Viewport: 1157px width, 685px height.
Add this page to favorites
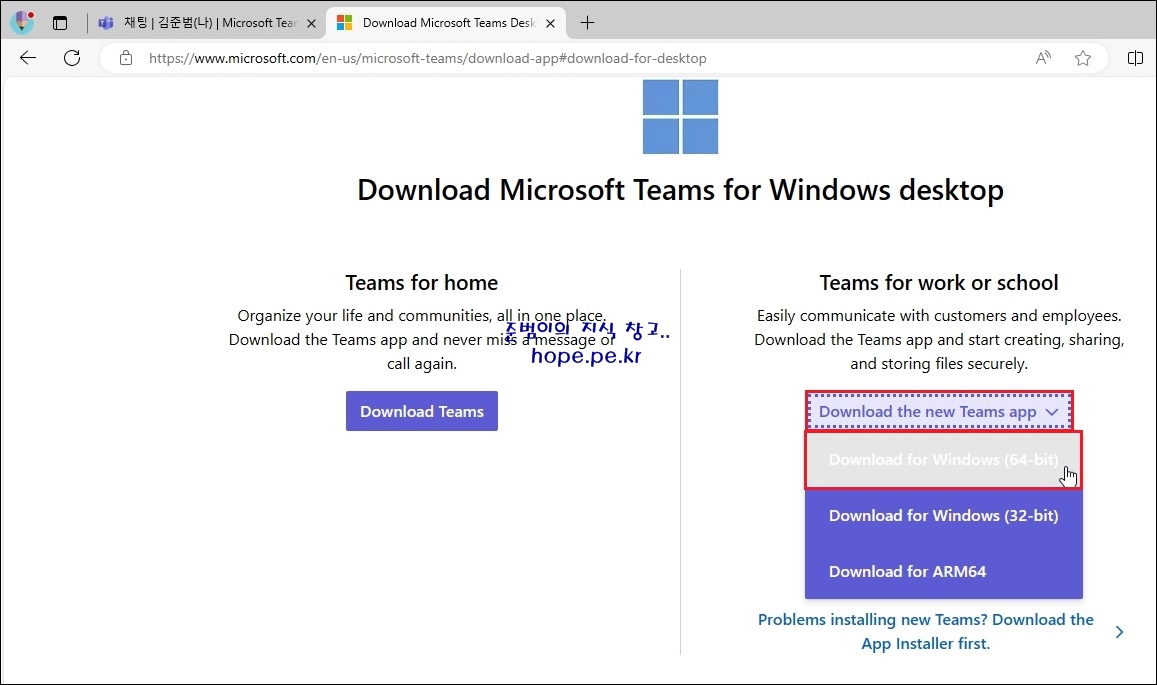pyautogui.click(x=1082, y=58)
